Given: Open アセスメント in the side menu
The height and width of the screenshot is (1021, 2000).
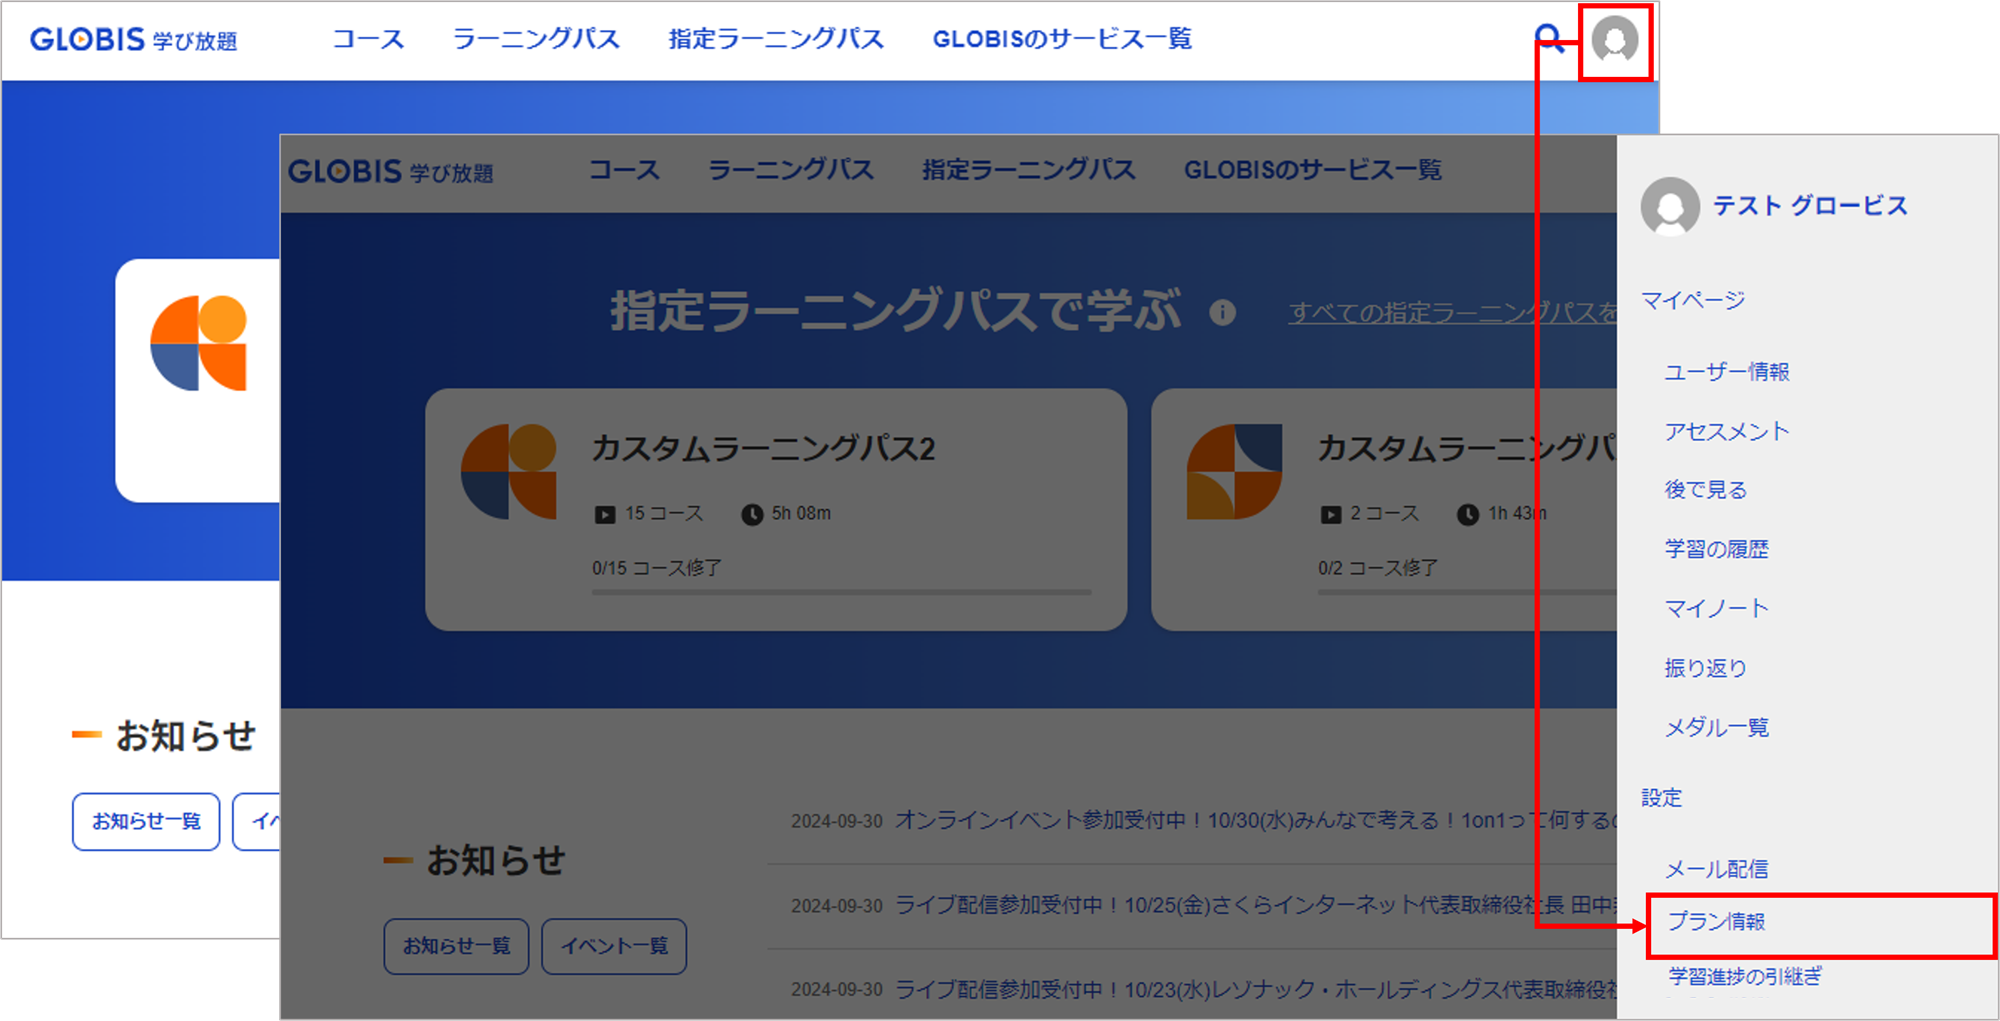Looking at the screenshot, I should click(x=1727, y=431).
